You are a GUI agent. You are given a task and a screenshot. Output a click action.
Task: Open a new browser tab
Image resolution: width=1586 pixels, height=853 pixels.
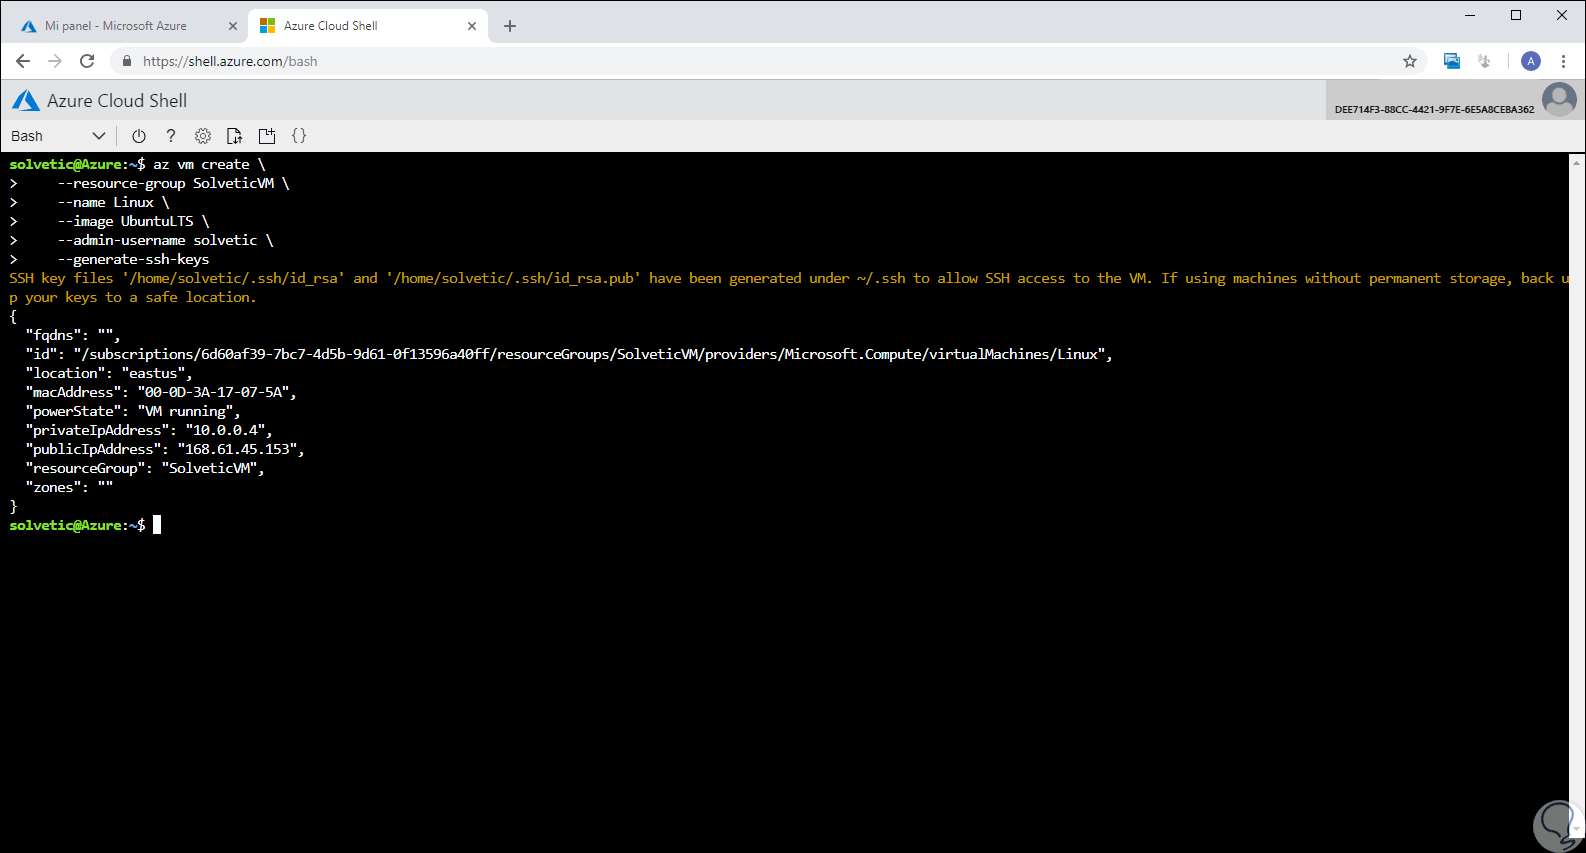[510, 26]
